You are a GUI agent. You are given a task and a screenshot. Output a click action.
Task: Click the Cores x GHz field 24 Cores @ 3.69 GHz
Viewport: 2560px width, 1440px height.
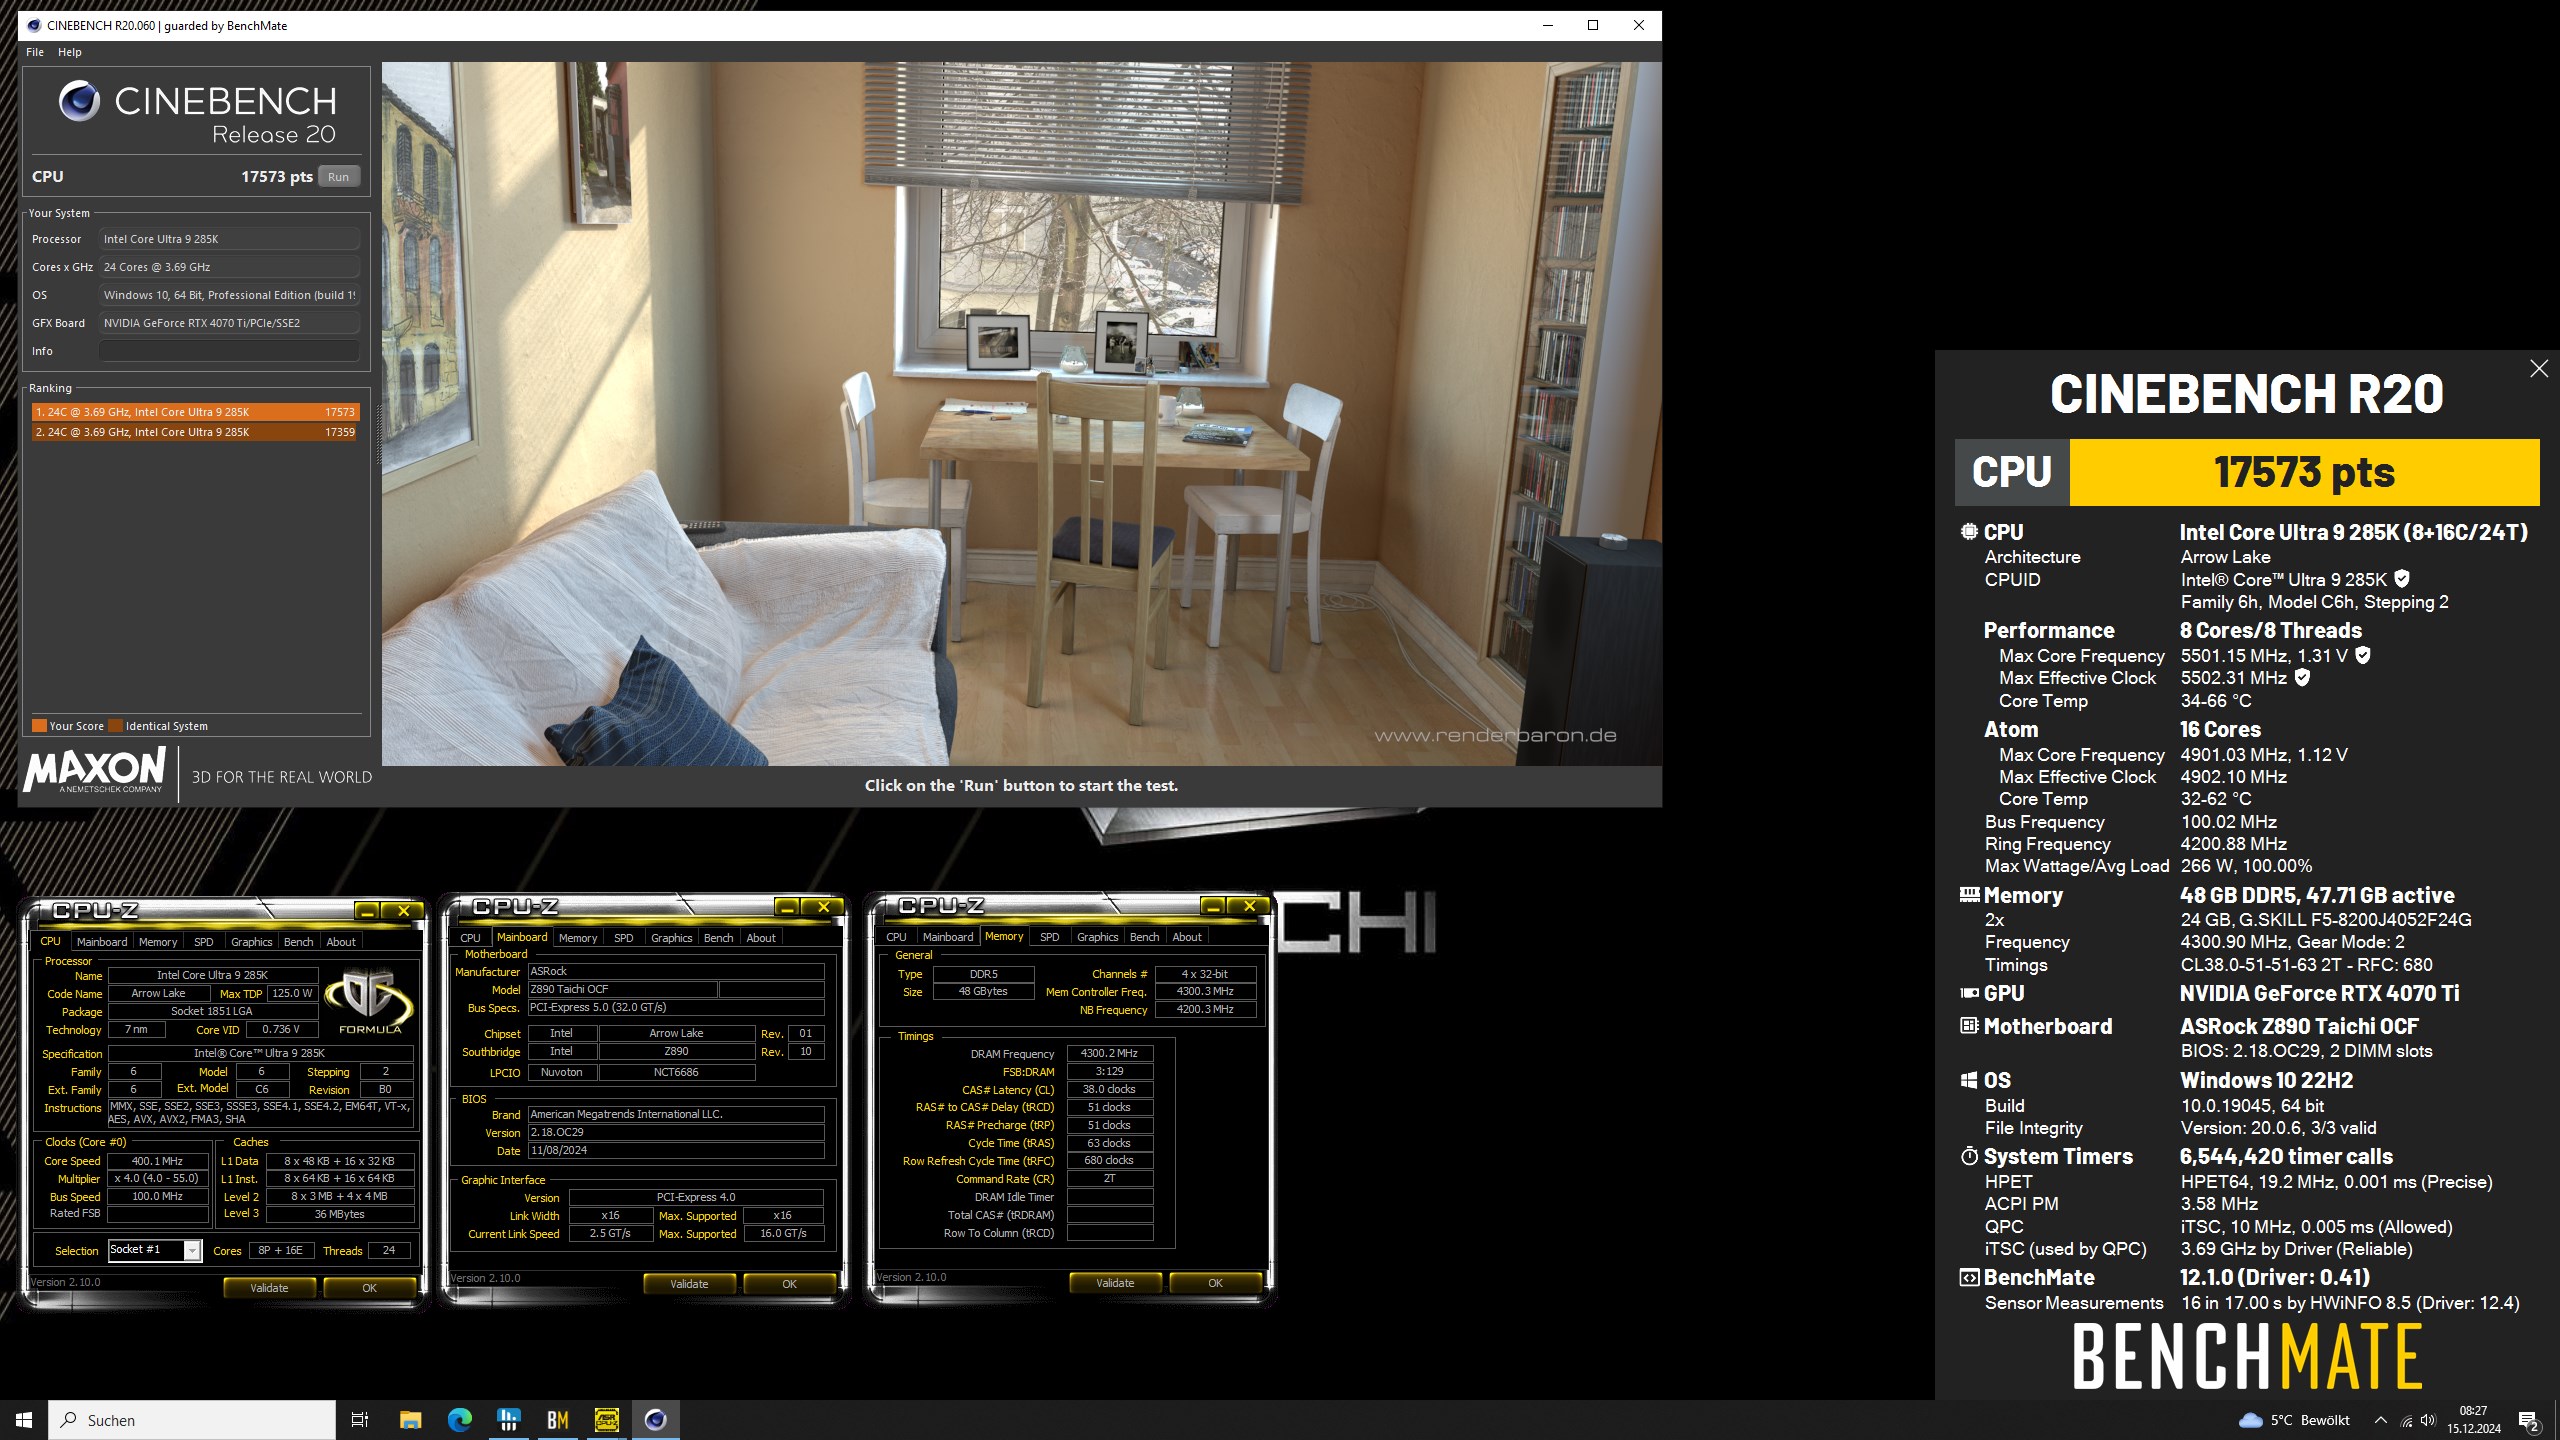(229, 267)
